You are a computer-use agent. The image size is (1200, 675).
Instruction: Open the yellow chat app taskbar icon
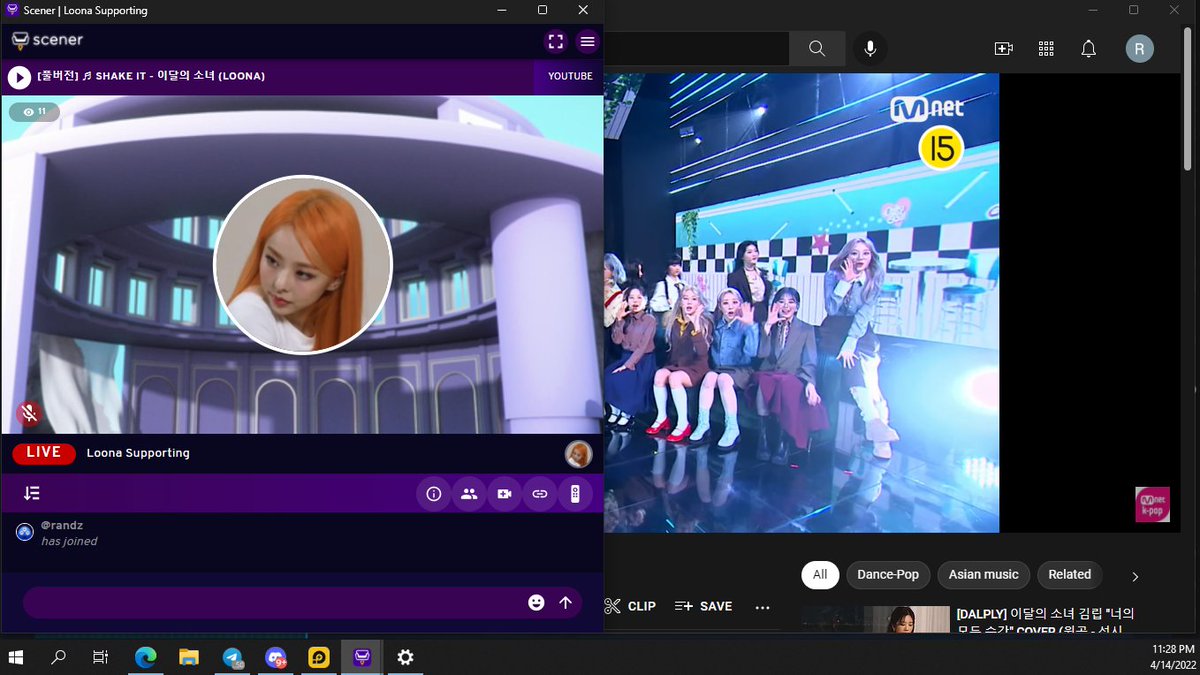(319, 657)
